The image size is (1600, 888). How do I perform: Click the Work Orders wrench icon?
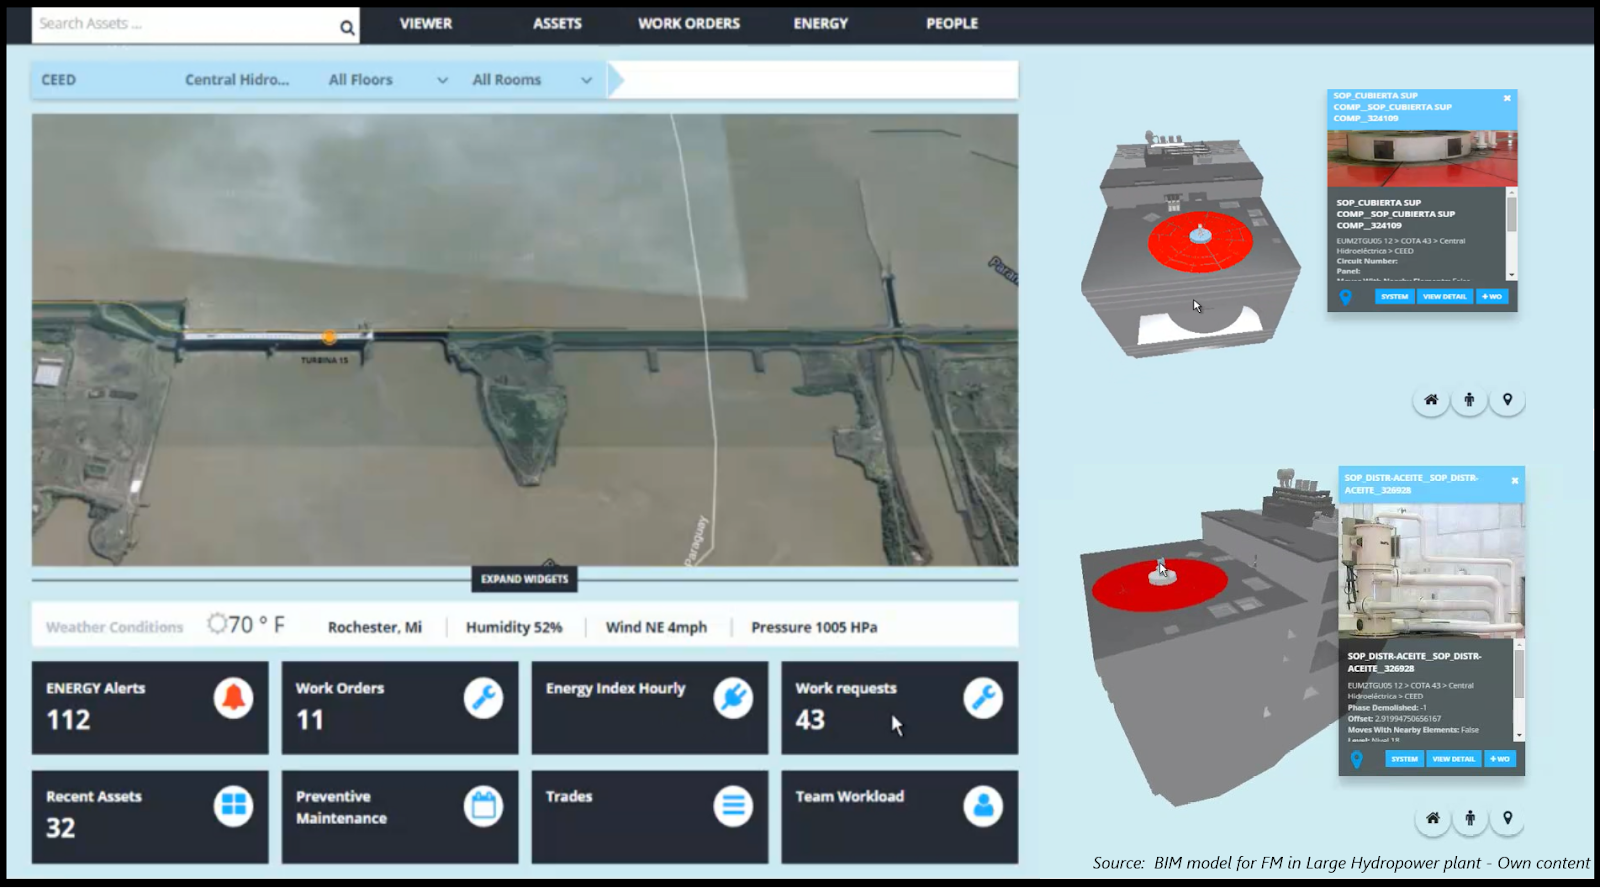pyautogui.click(x=483, y=698)
